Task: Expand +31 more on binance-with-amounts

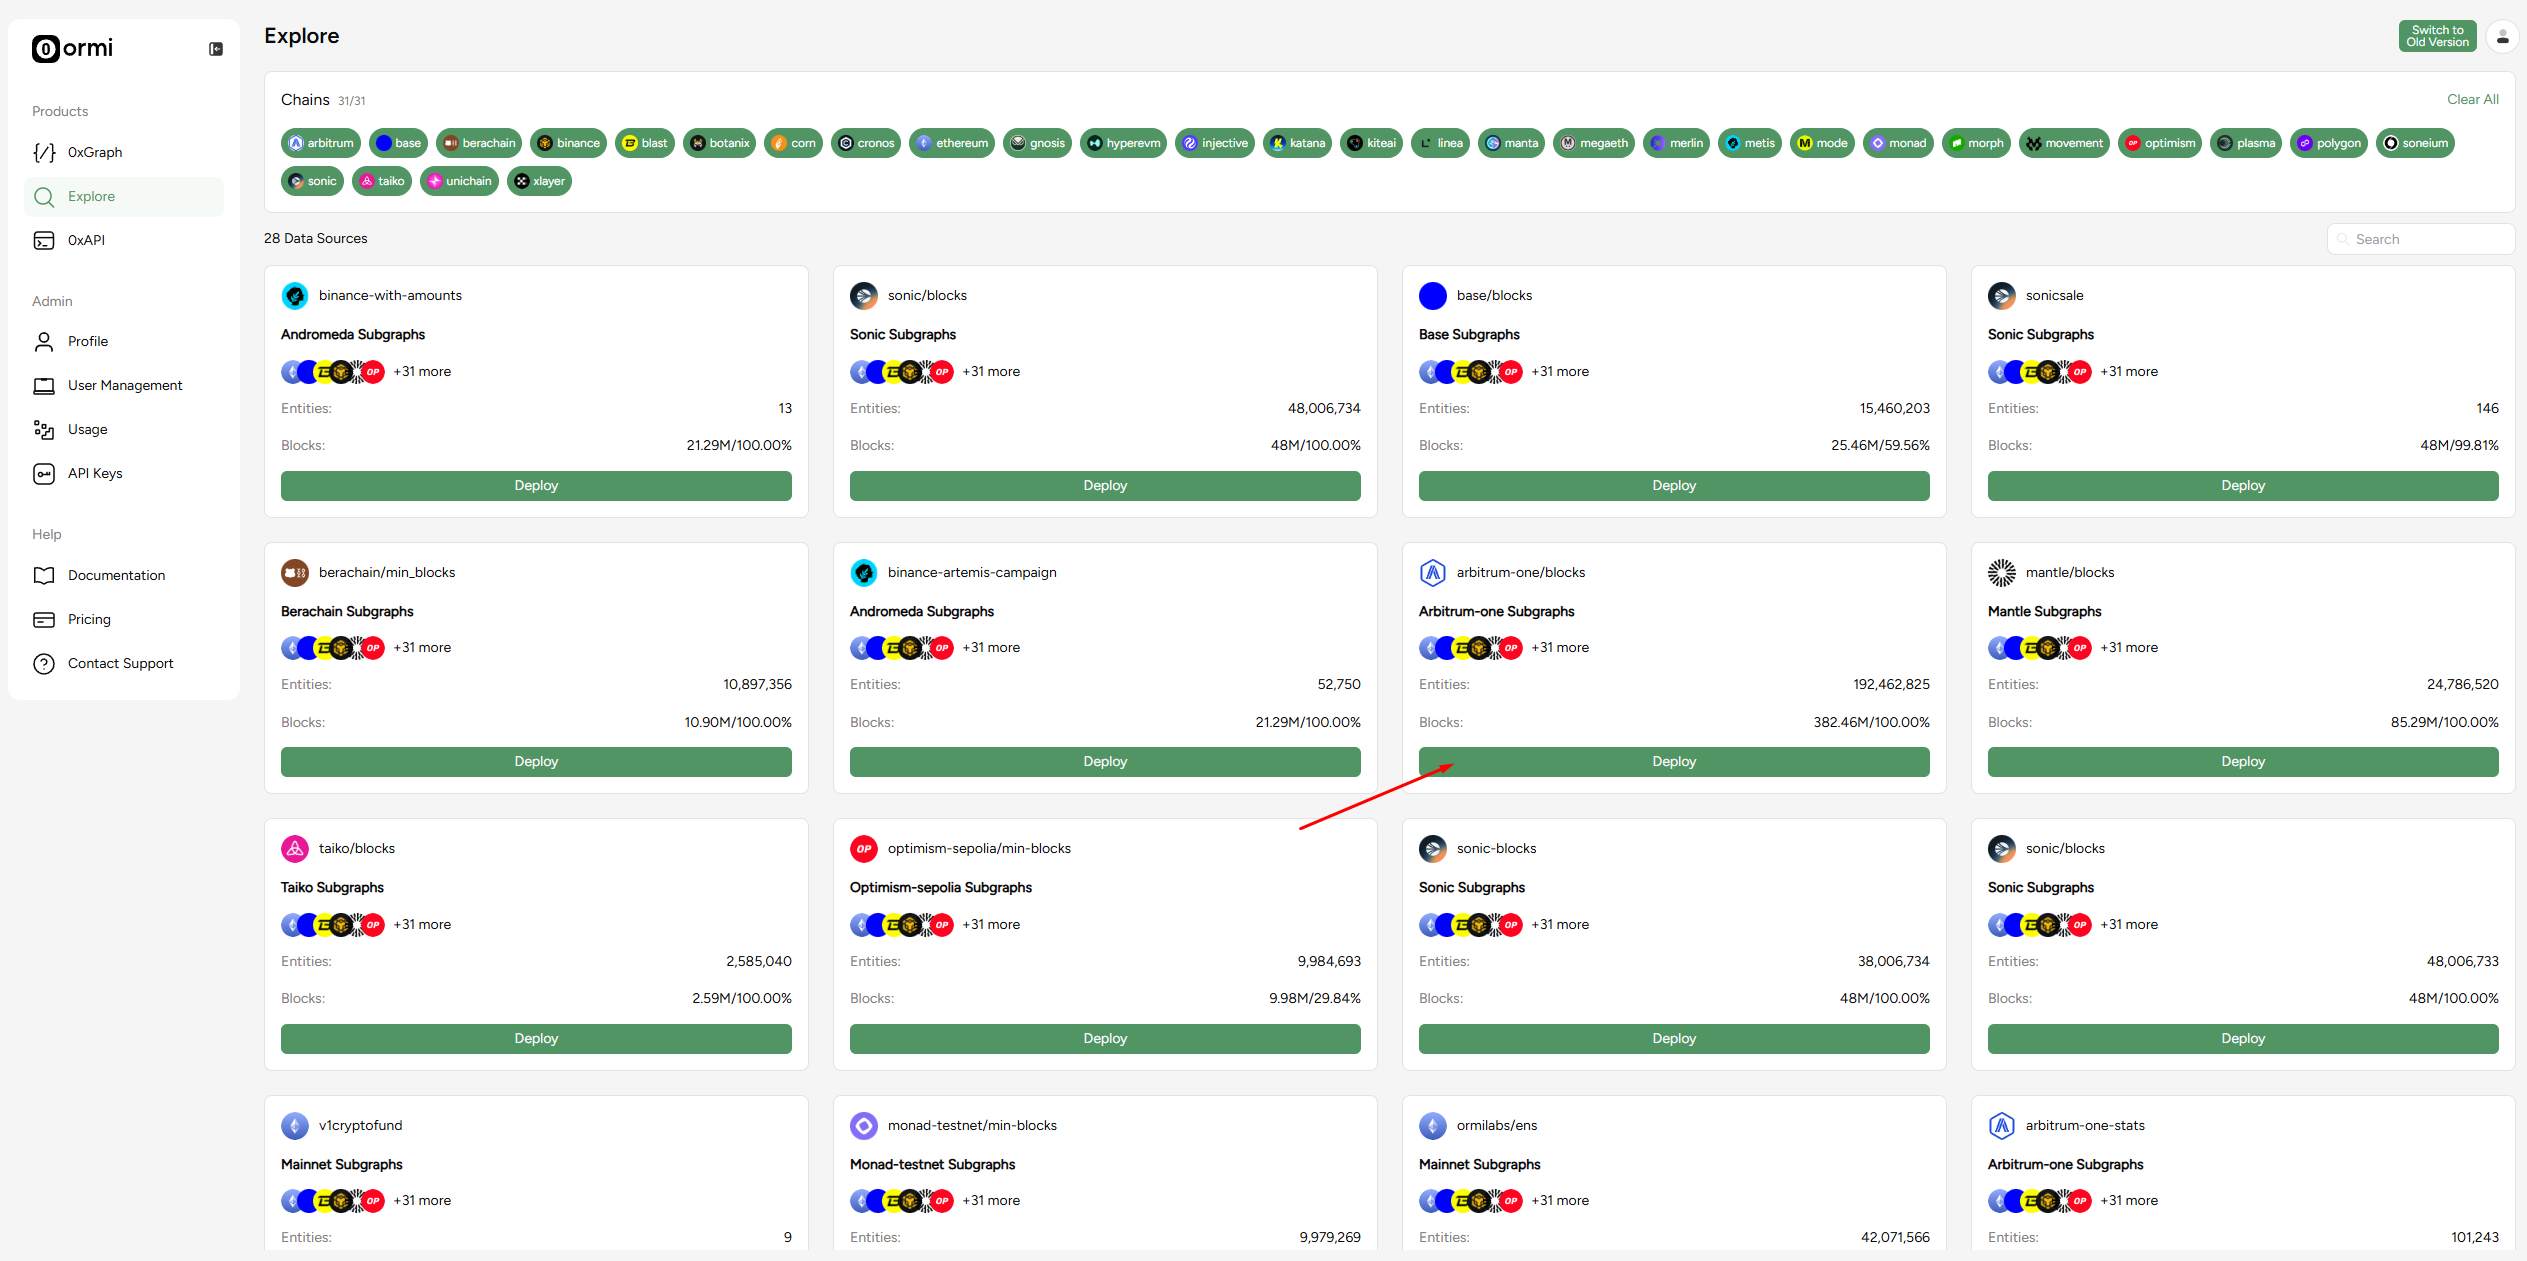Action: point(422,372)
